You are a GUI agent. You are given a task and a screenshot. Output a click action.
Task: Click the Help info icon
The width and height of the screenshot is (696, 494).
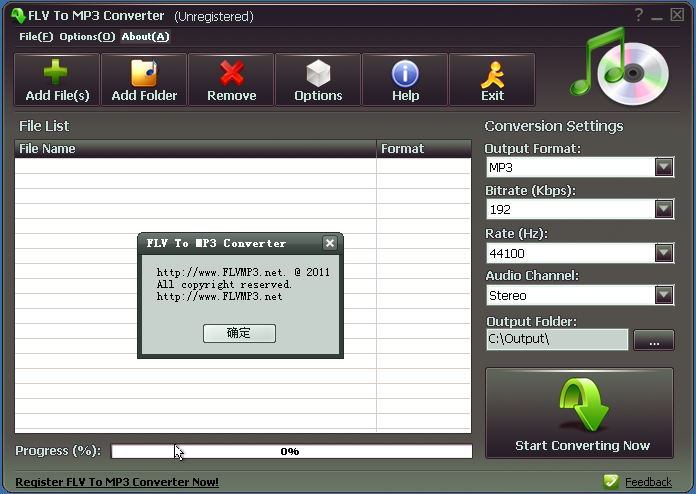(x=405, y=73)
